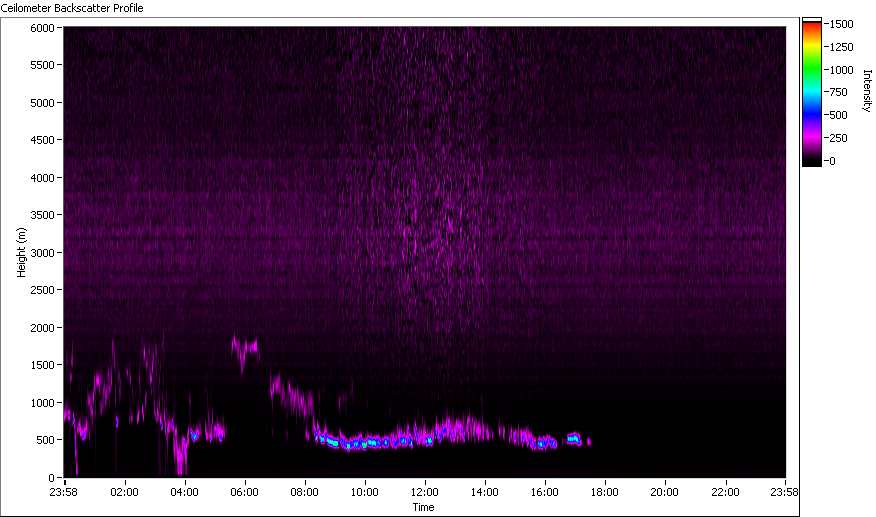Click the 3500 height tick label

point(42,215)
